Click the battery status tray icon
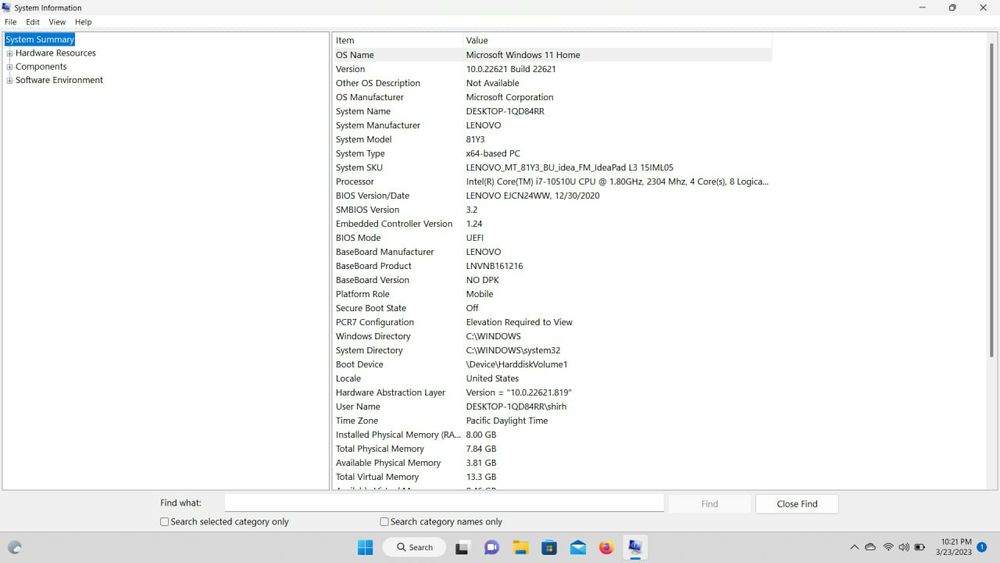 coord(920,547)
